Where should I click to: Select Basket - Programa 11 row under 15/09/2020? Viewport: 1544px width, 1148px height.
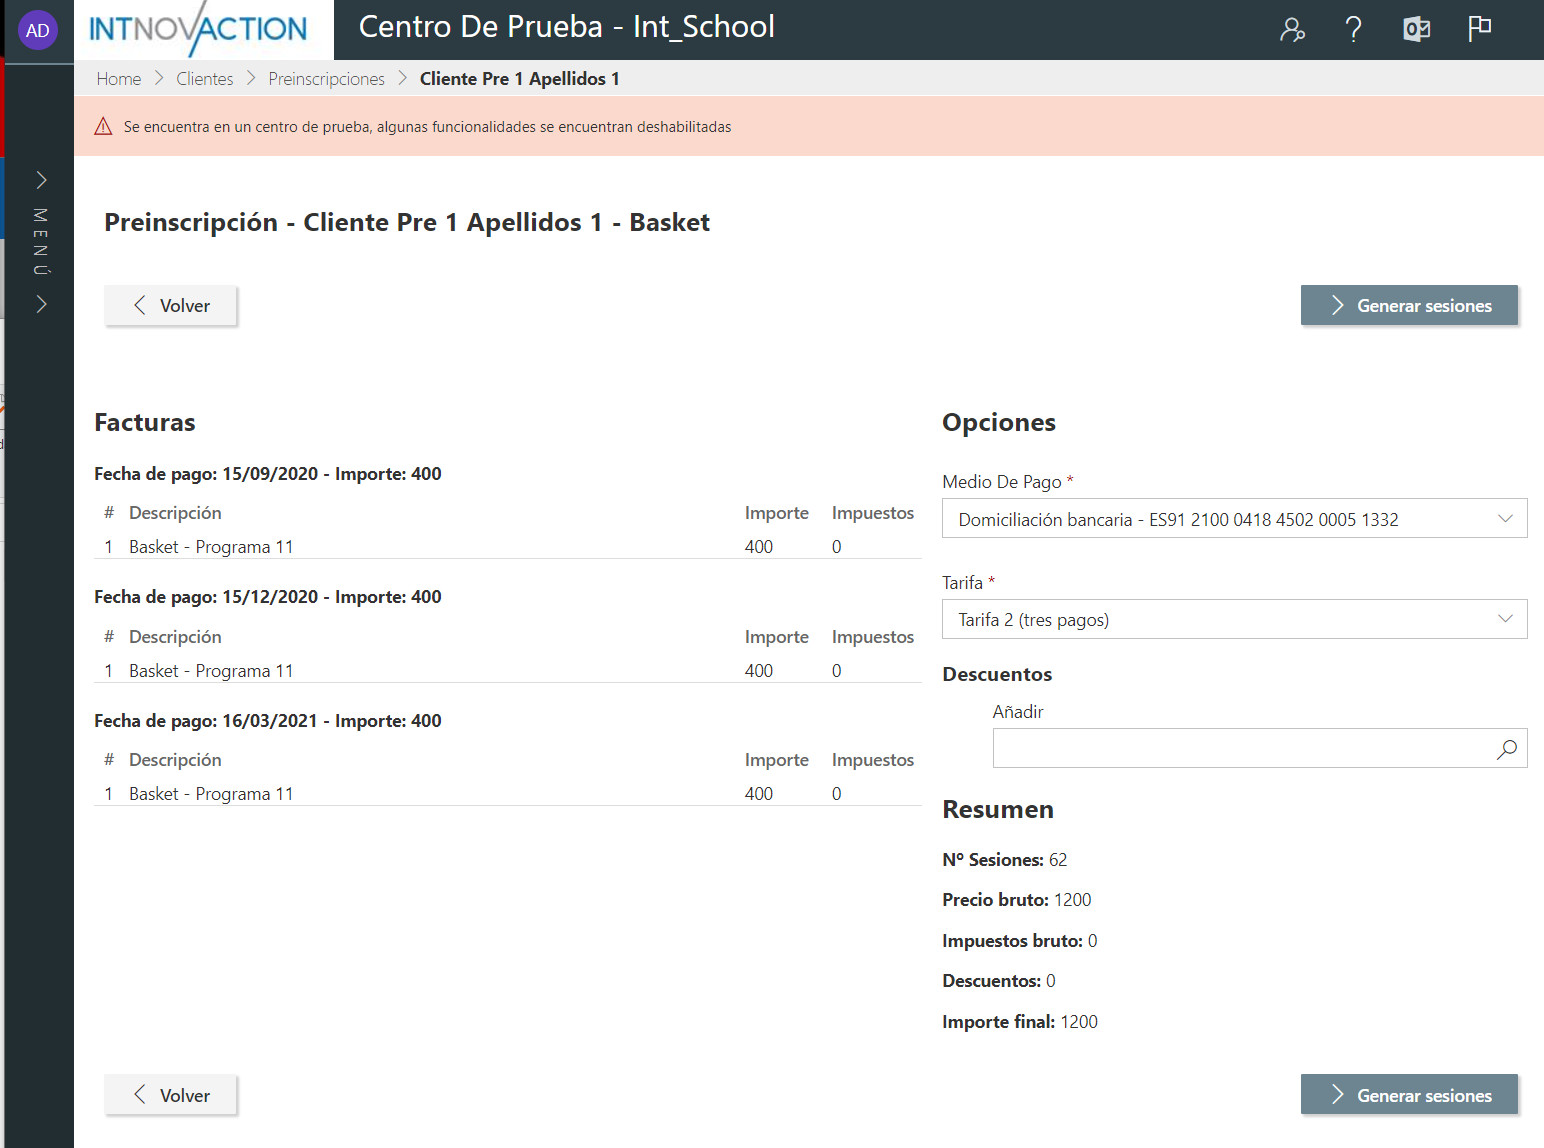pos(507,547)
